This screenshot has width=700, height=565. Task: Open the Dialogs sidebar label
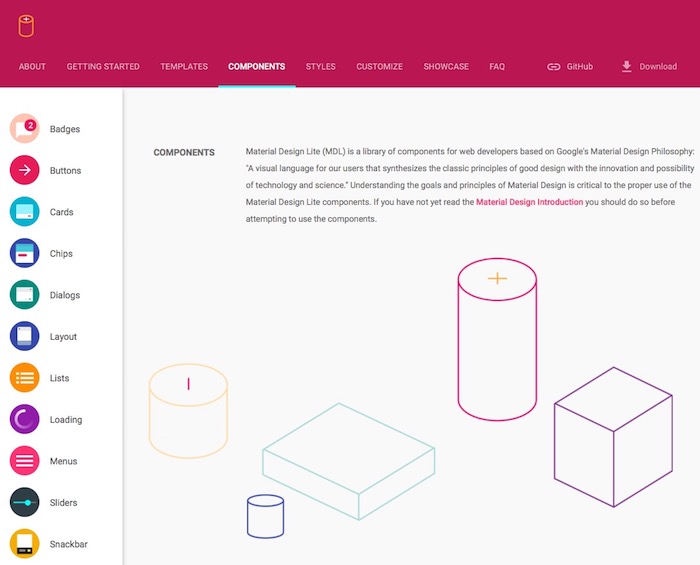coord(65,295)
